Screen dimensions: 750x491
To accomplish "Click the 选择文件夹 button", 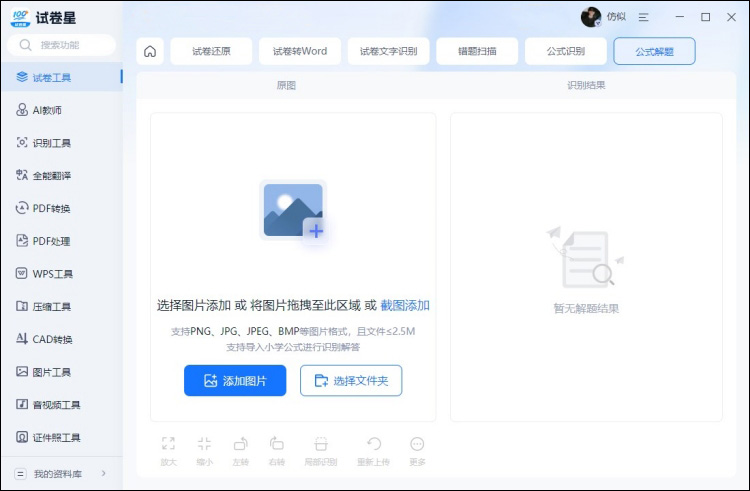I will pos(351,381).
